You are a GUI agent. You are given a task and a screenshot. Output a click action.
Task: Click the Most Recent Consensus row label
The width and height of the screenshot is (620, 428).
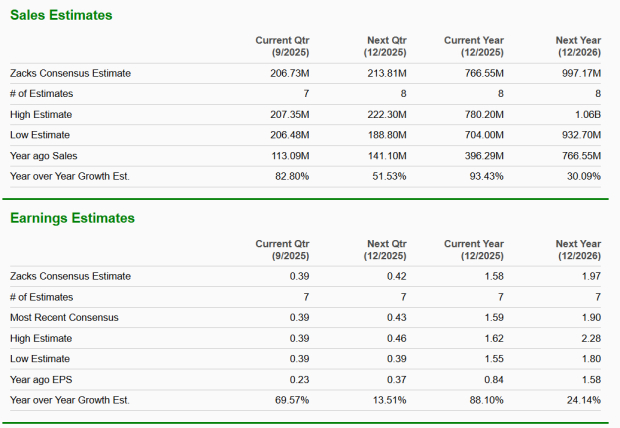pyautogui.click(x=64, y=317)
